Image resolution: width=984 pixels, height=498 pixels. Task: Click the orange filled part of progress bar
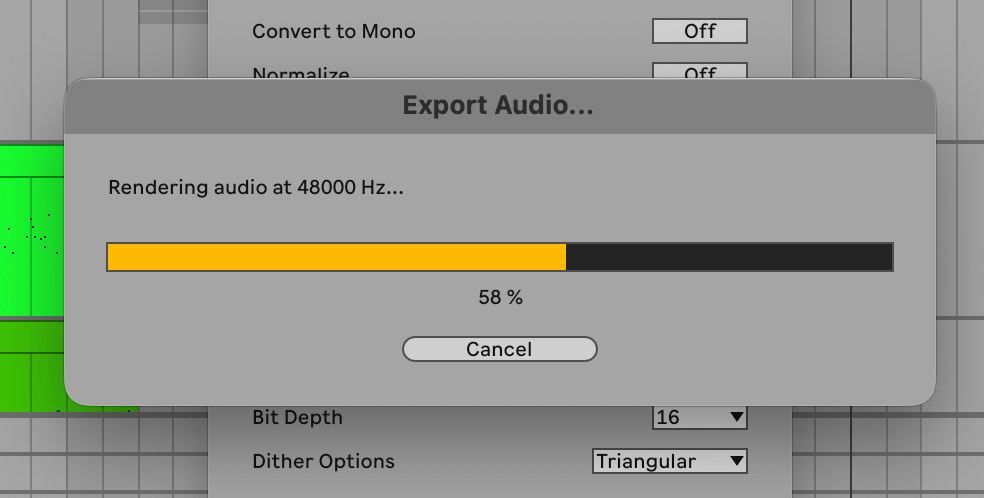pyautogui.click(x=336, y=257)
